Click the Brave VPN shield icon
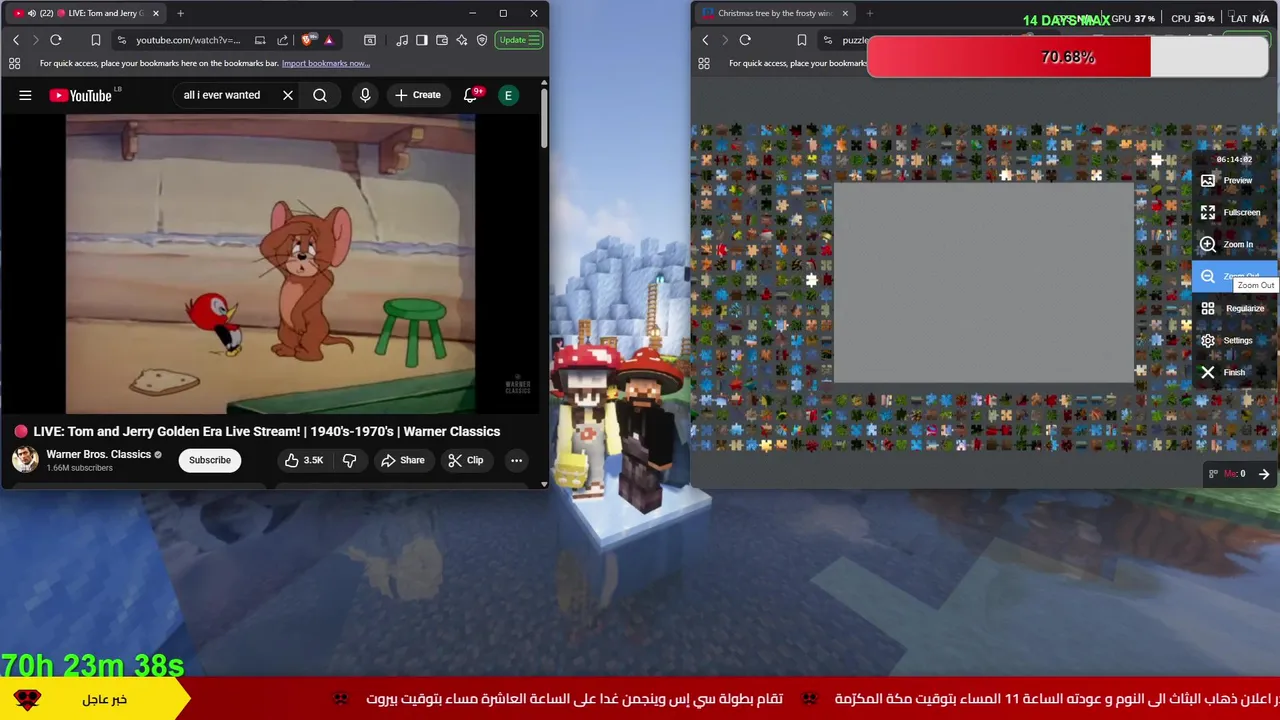This screenshot has width=1280, height=720. click(482, 40)
